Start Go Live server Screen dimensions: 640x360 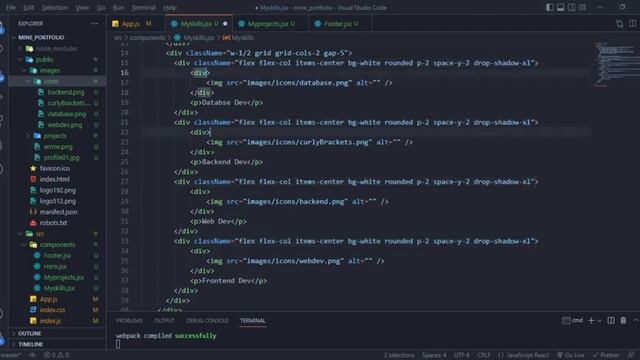571,355
